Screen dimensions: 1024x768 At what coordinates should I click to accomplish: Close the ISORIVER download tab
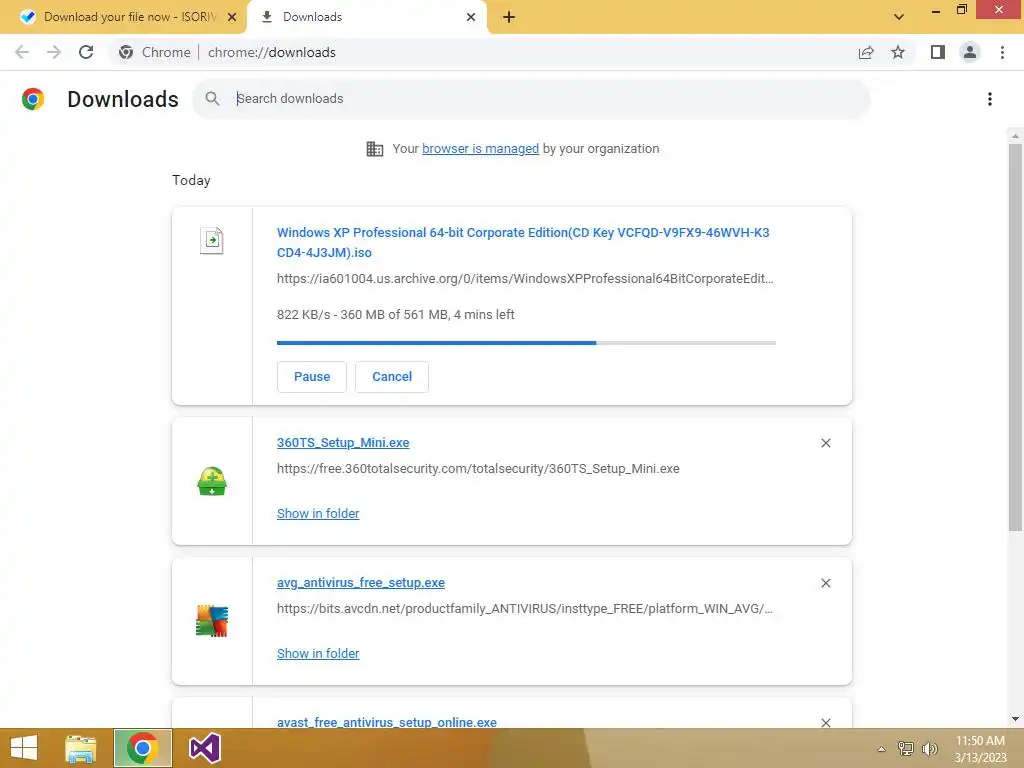pos(232,17)
